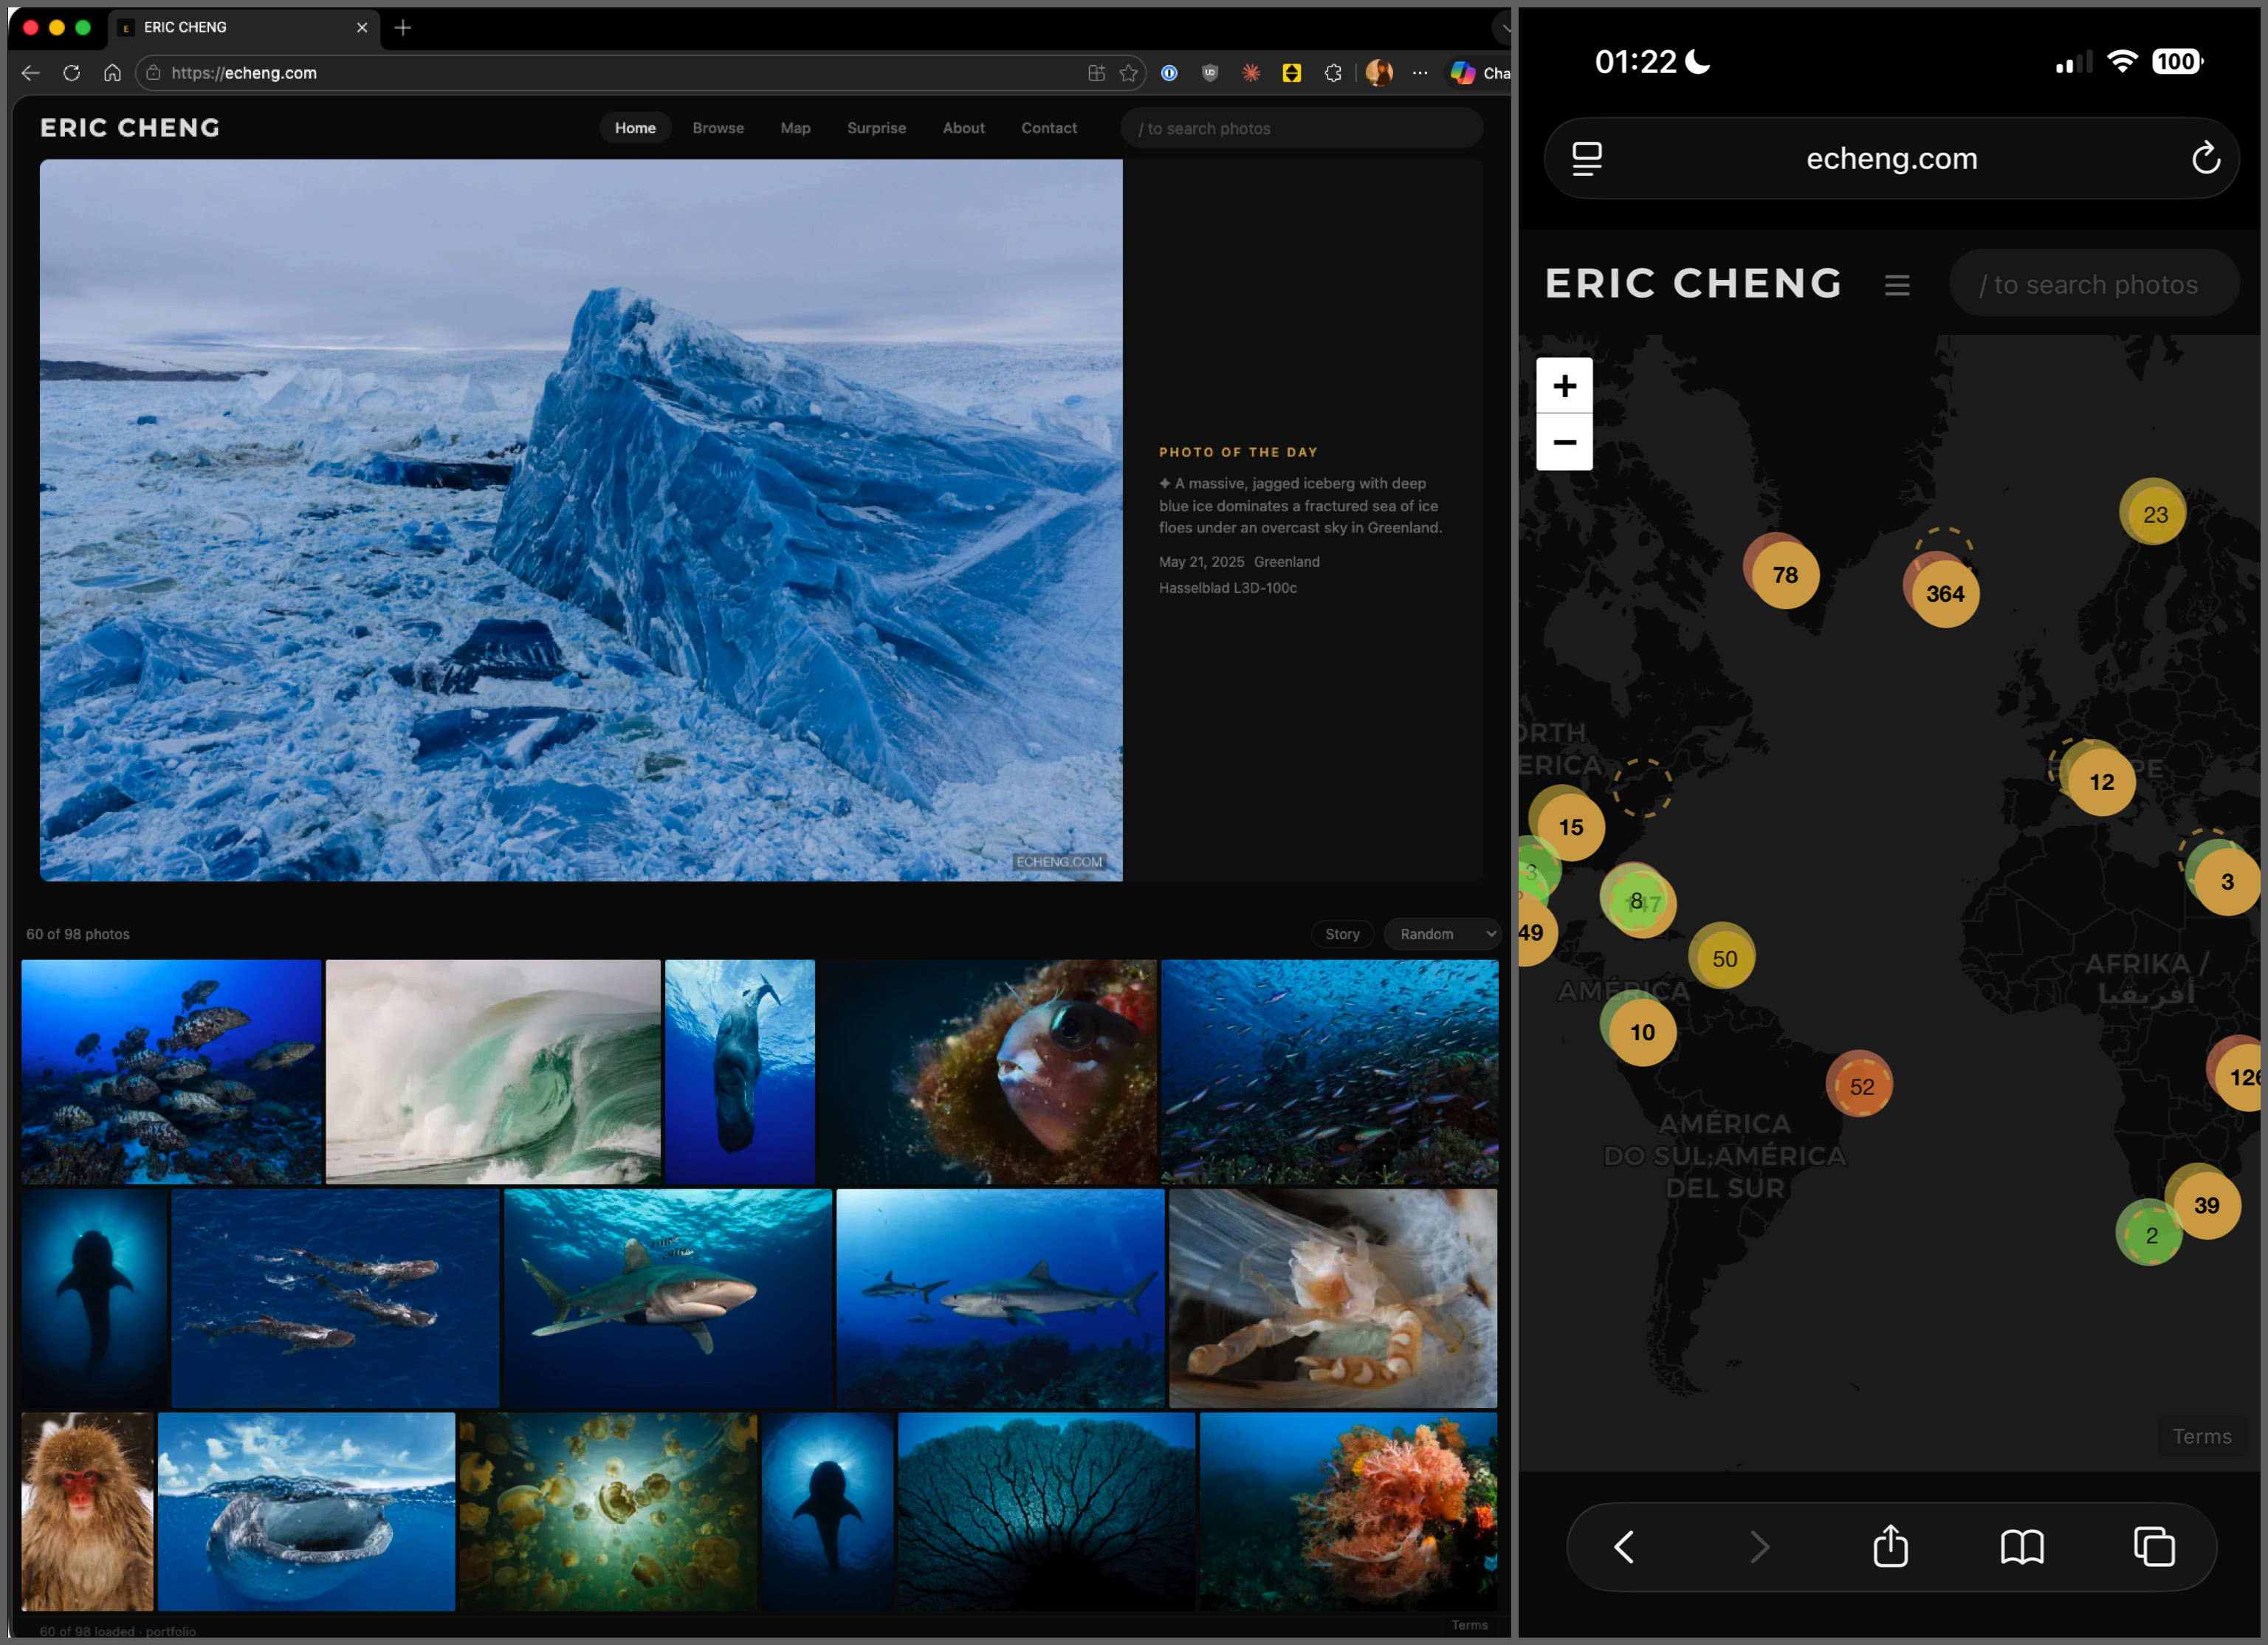Tap the mobile back chevron

pos(1624,1547)
